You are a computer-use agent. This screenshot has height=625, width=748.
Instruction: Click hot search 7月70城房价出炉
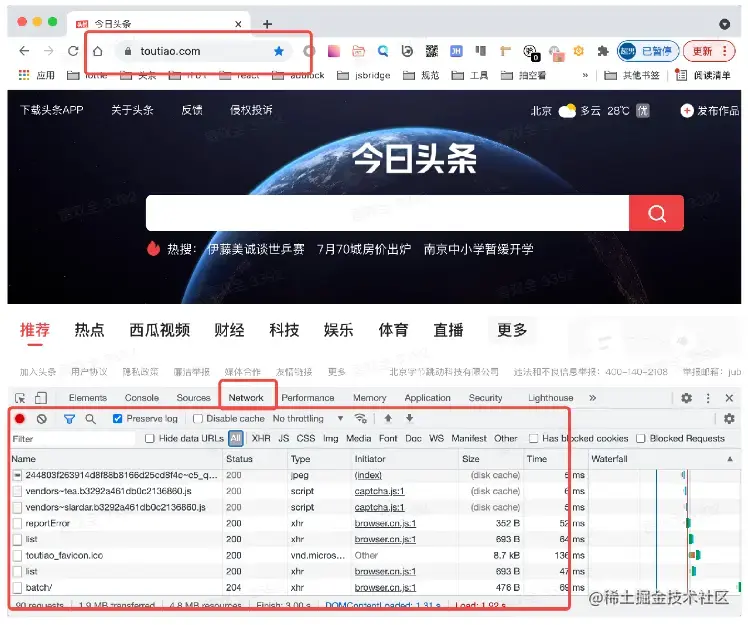pos(364,249)
